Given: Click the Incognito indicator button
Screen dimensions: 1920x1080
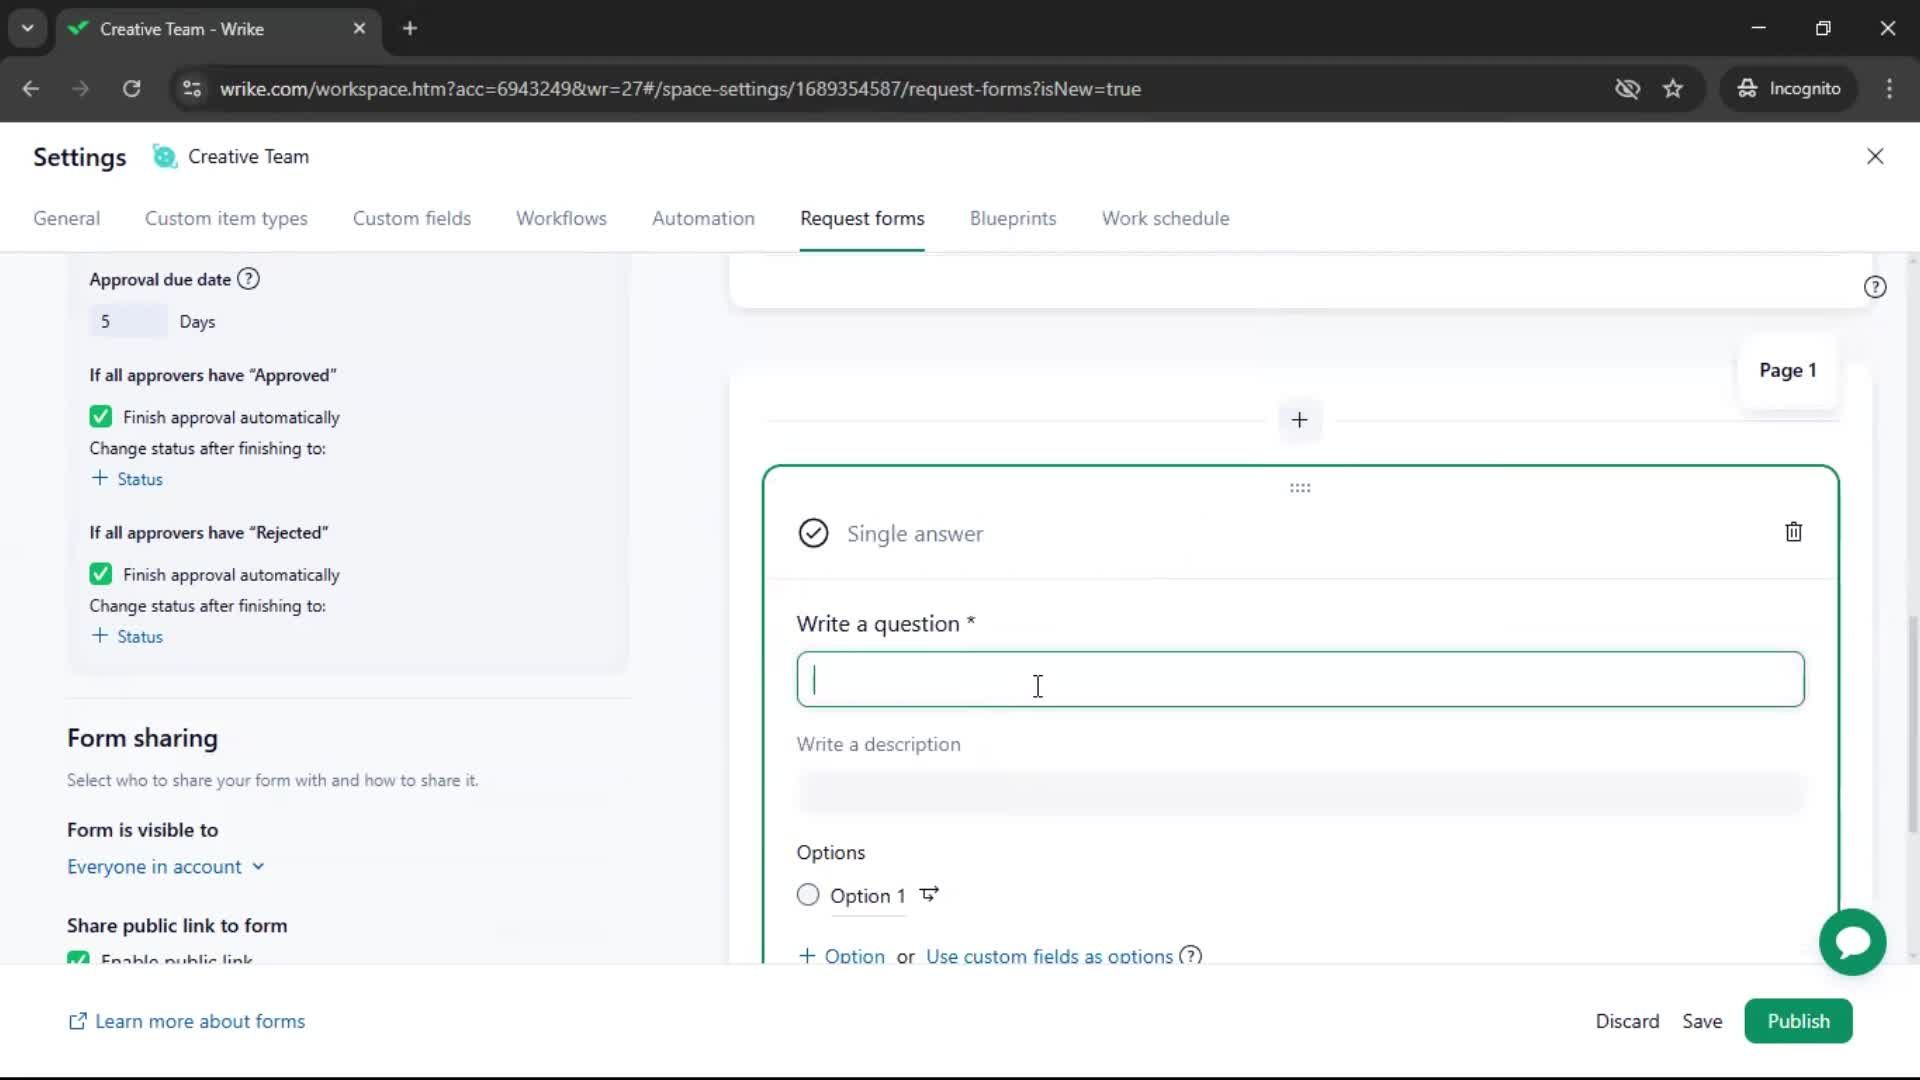Looking at the screenshot, I should 1789,89.
